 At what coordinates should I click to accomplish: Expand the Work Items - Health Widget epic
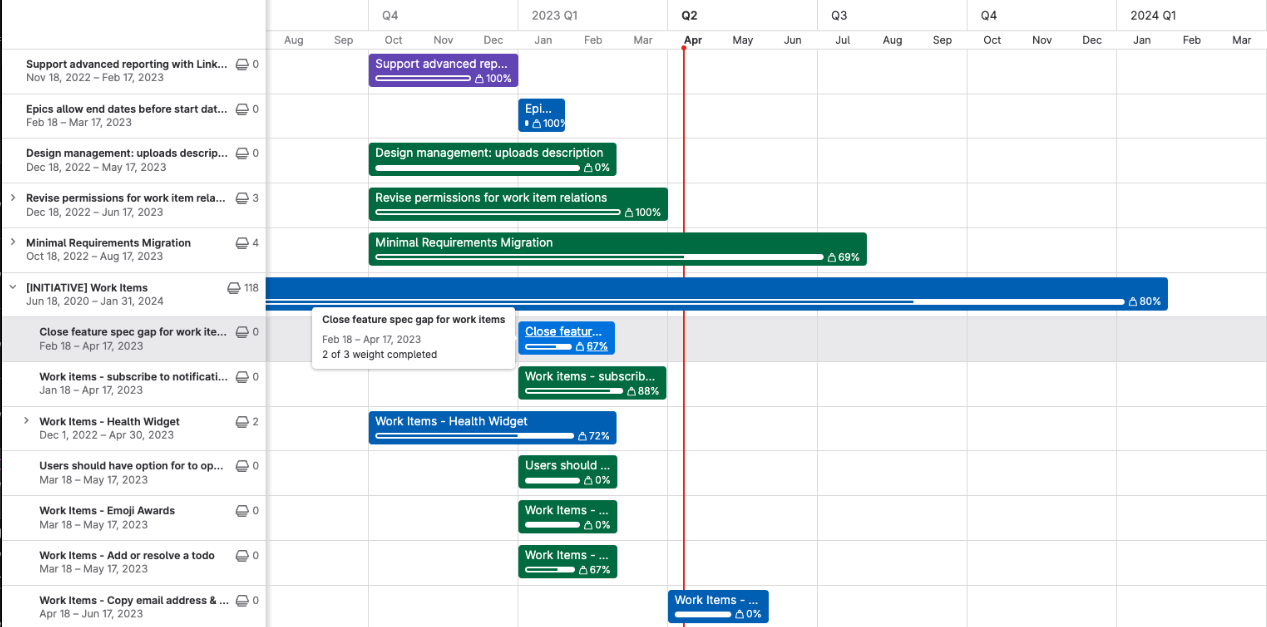click(x=26, y=421)
